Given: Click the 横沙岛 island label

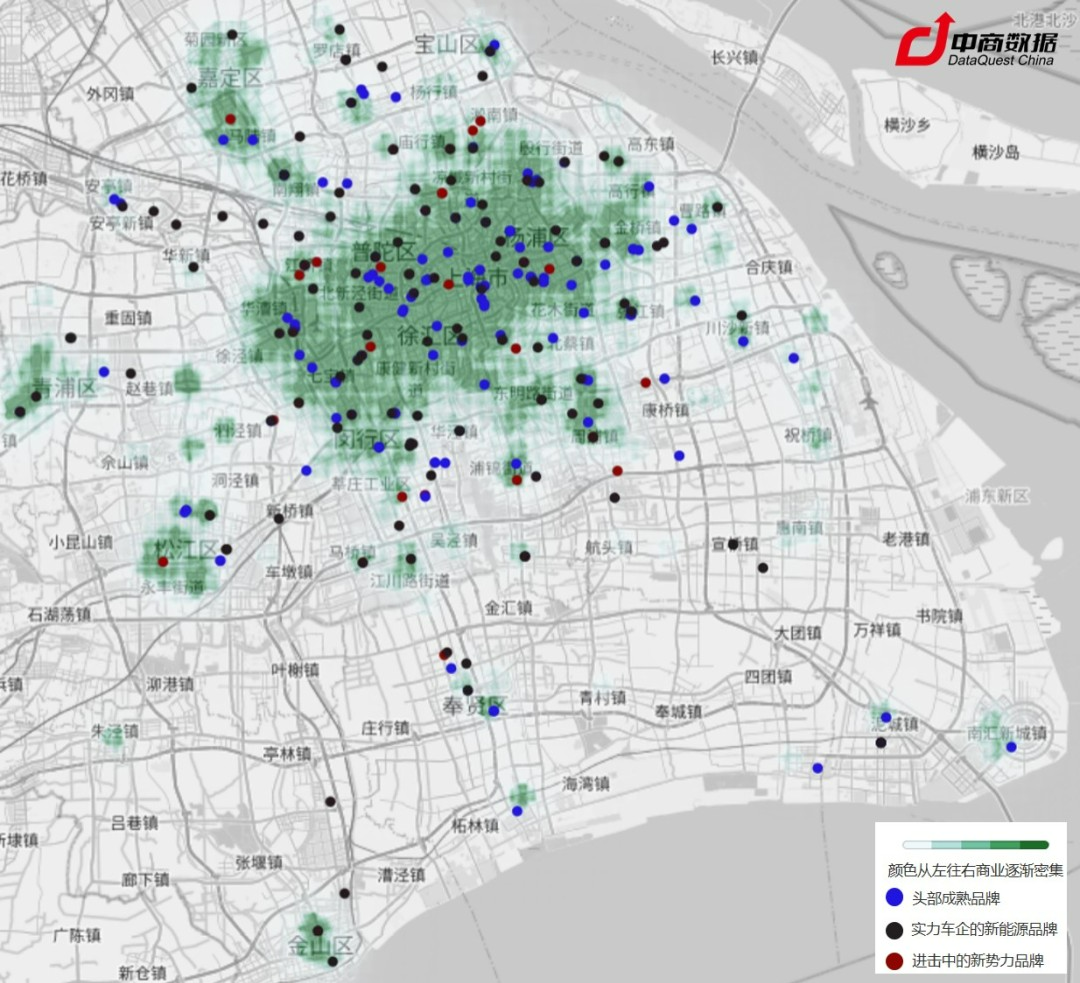Looking at the screenshot, I should coord(995,152).
